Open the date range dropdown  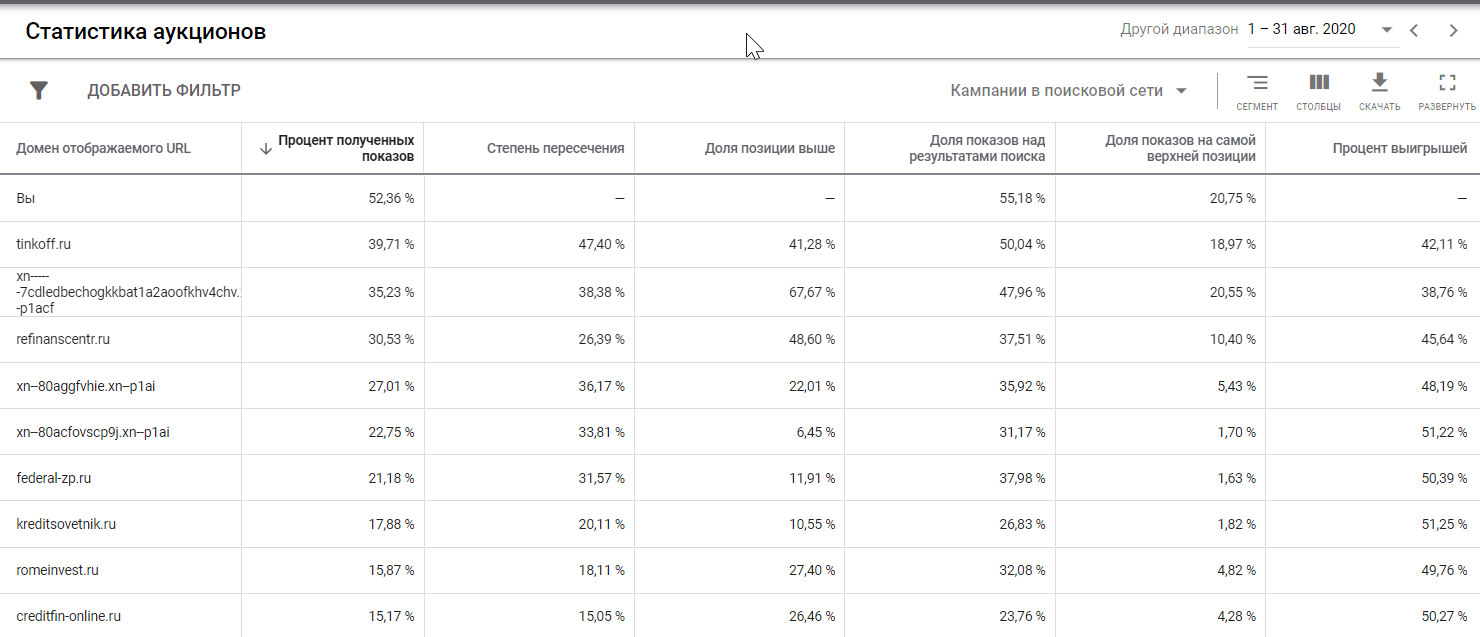point(1386,30)
